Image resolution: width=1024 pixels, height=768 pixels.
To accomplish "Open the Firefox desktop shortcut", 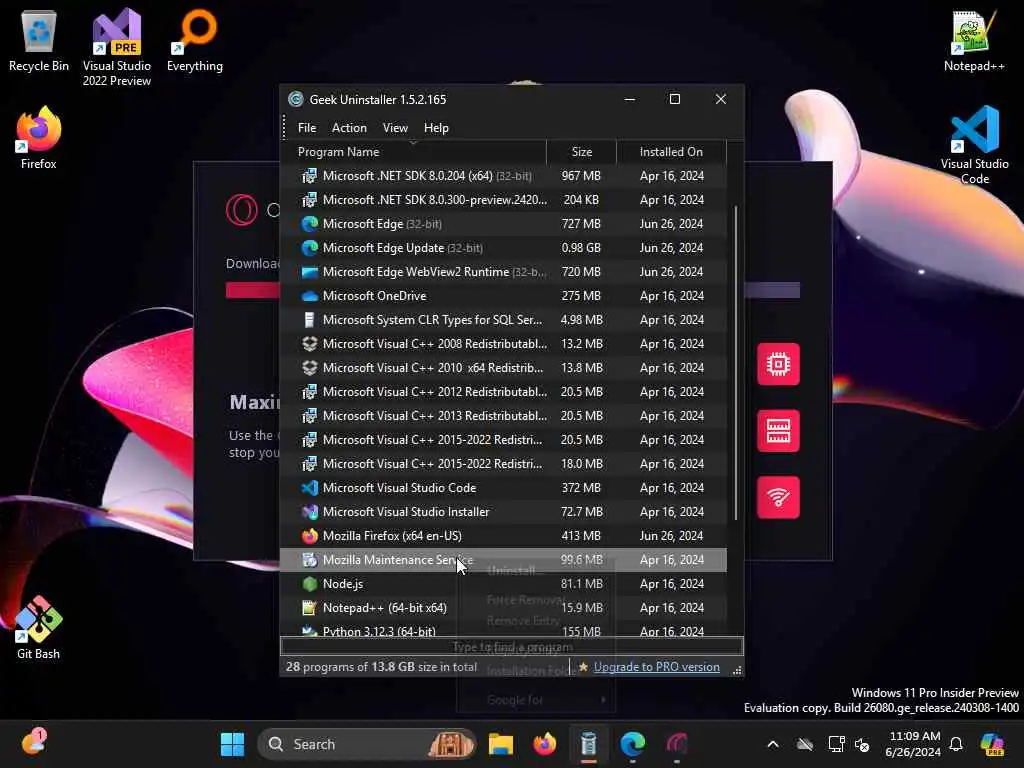I will click(x=39, y=138).
